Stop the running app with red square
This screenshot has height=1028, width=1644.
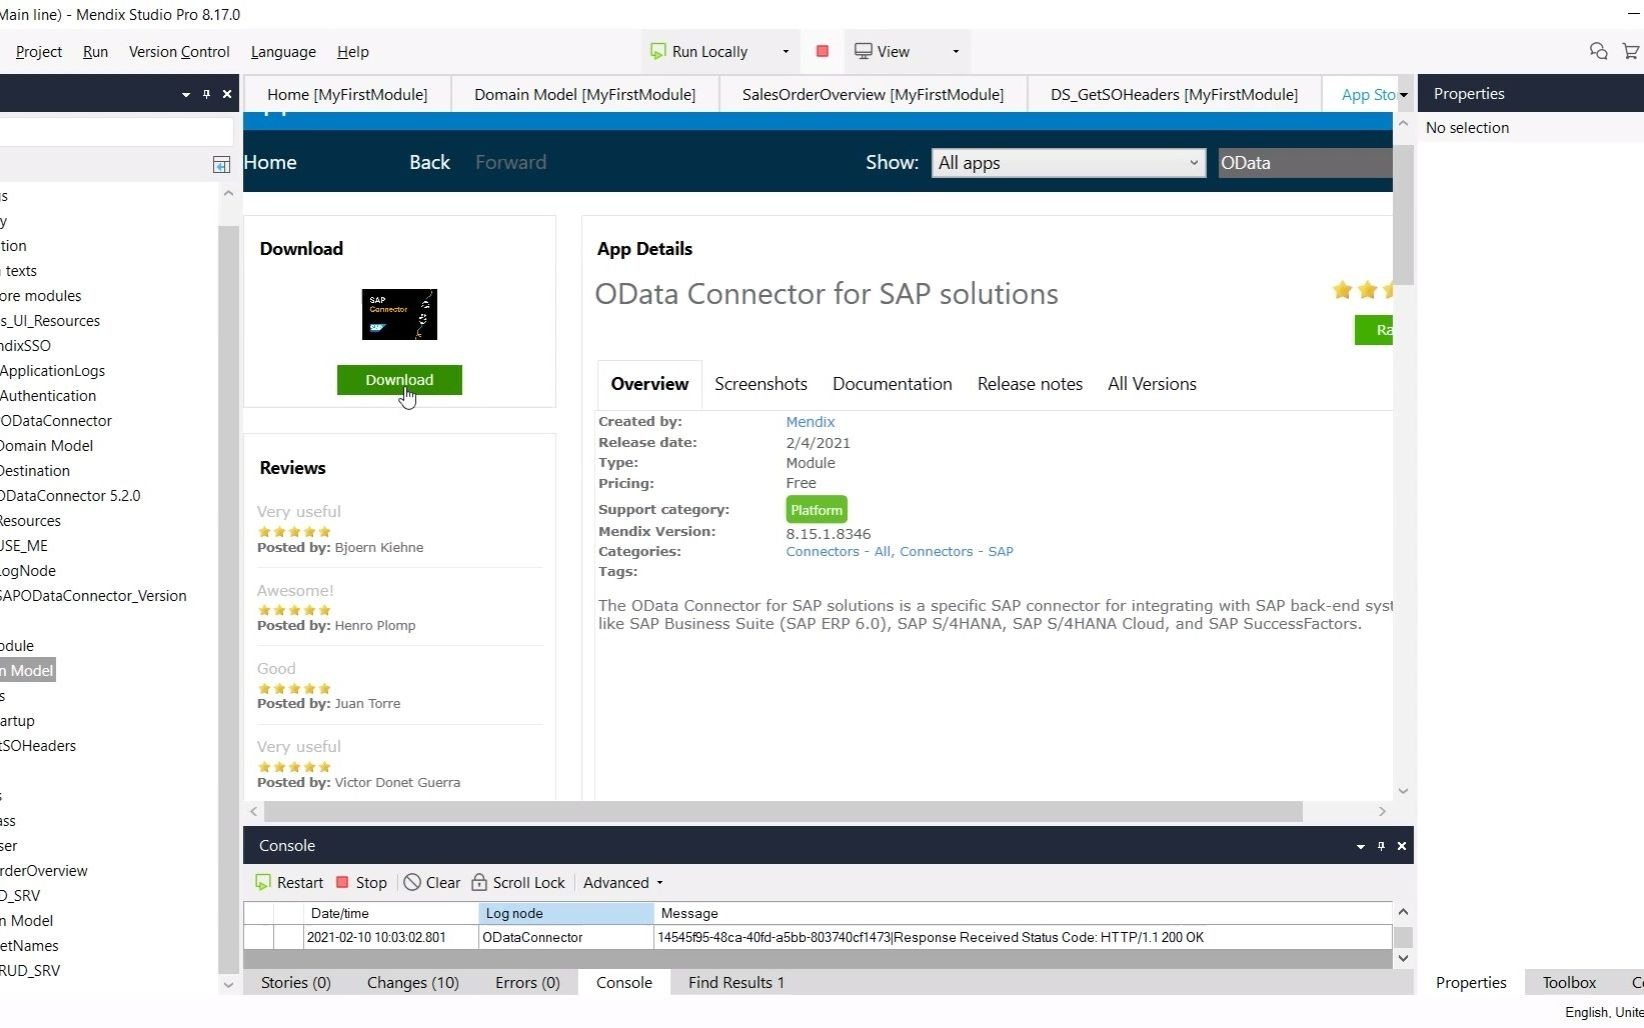[x=822, y=51]
